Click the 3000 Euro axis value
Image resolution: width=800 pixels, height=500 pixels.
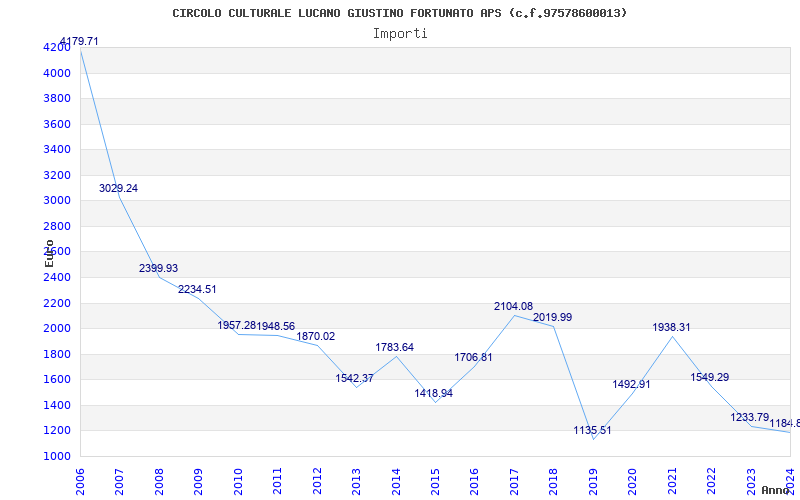click(x=57, y=201)
